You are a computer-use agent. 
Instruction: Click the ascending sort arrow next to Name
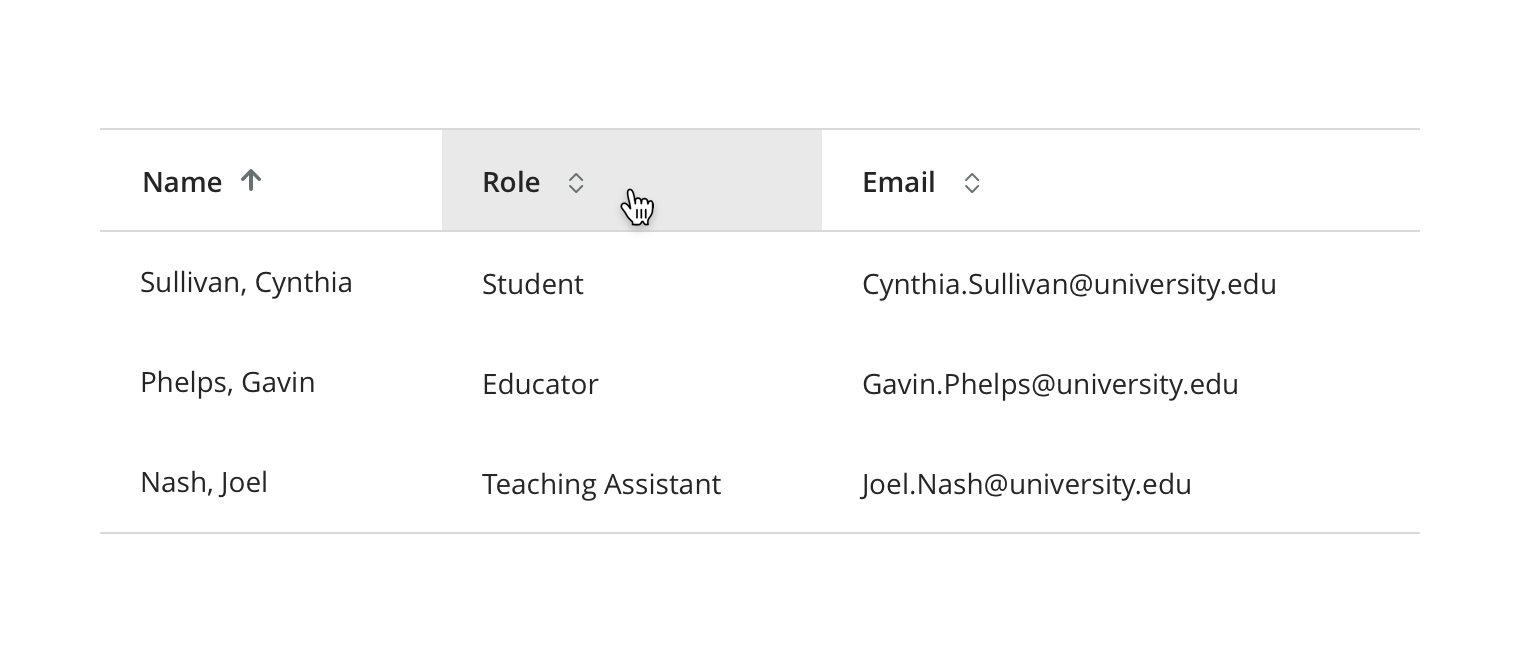coord(251,180)
